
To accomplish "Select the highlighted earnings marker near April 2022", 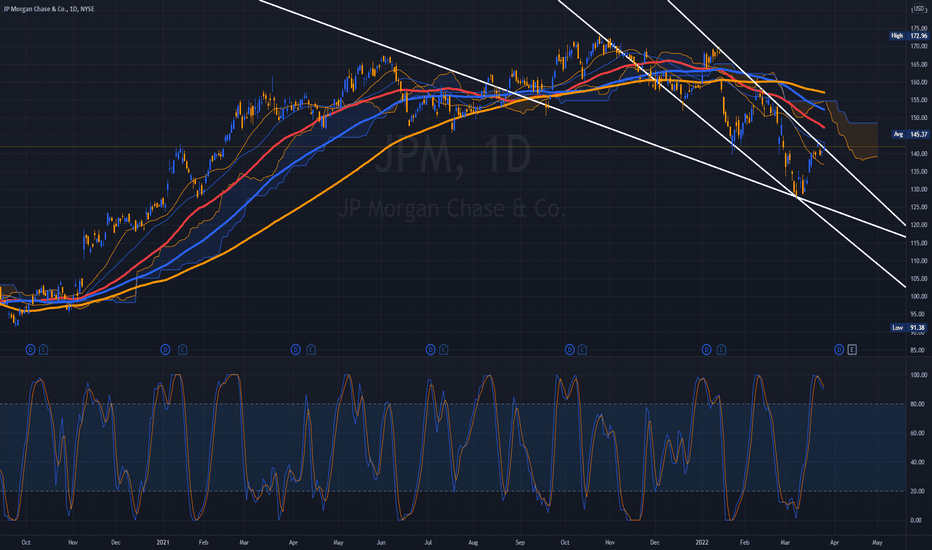I will click(852, 350).
